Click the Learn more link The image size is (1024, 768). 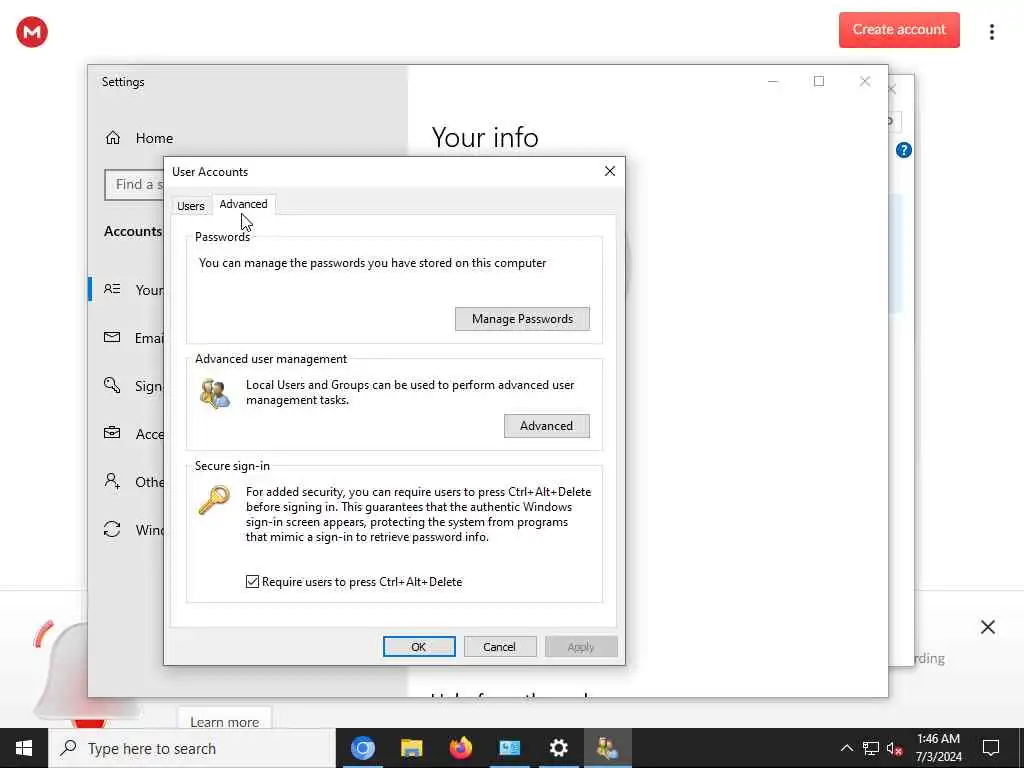pyautogui.click(x=225, y=722)
